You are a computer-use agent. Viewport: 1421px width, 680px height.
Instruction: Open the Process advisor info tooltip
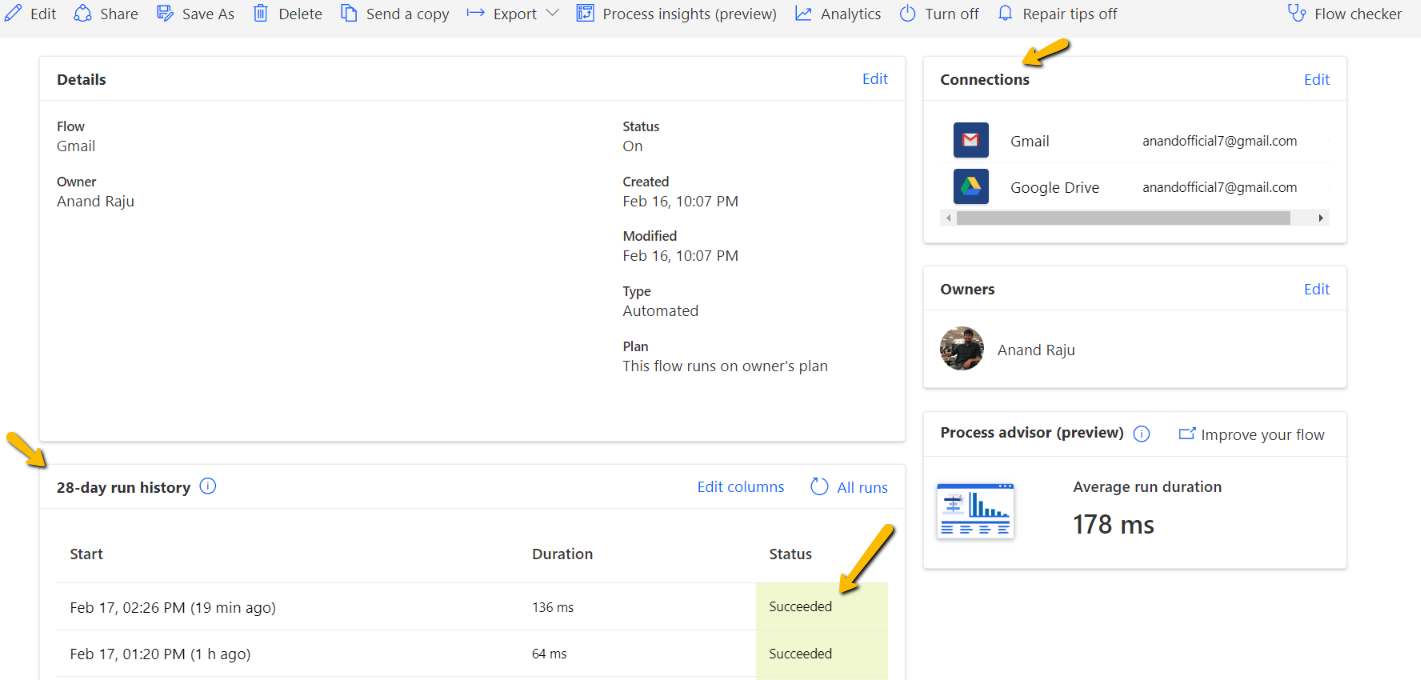point(1141,433)
